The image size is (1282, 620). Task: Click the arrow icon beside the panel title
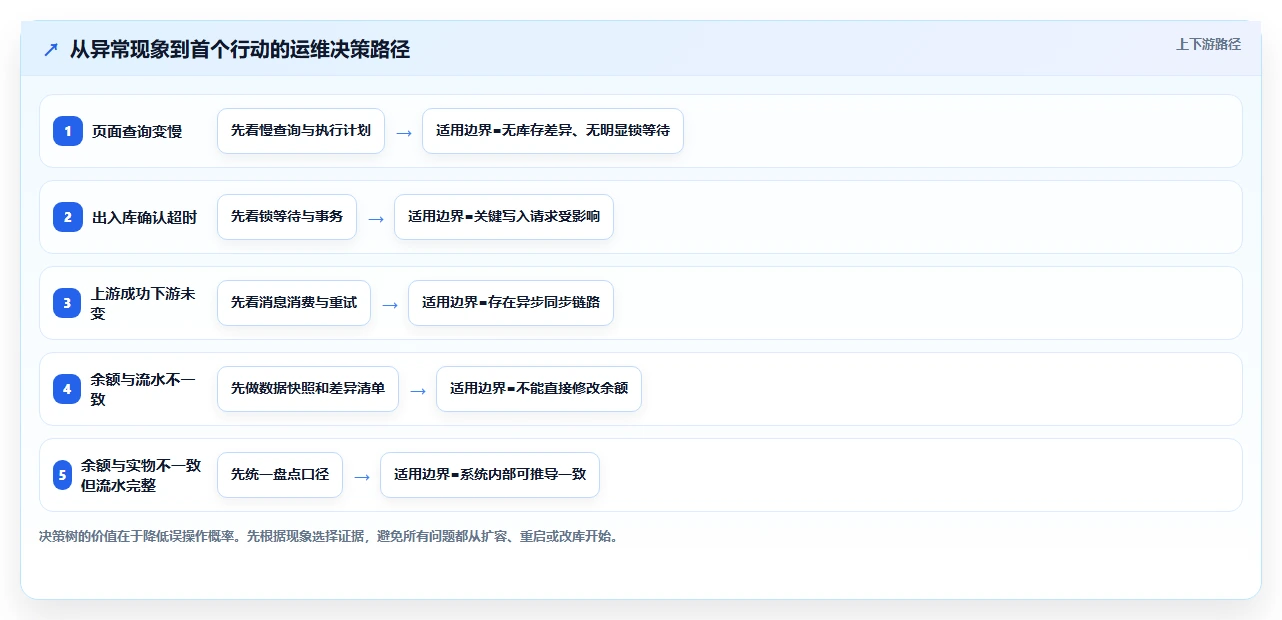[50, 49]
